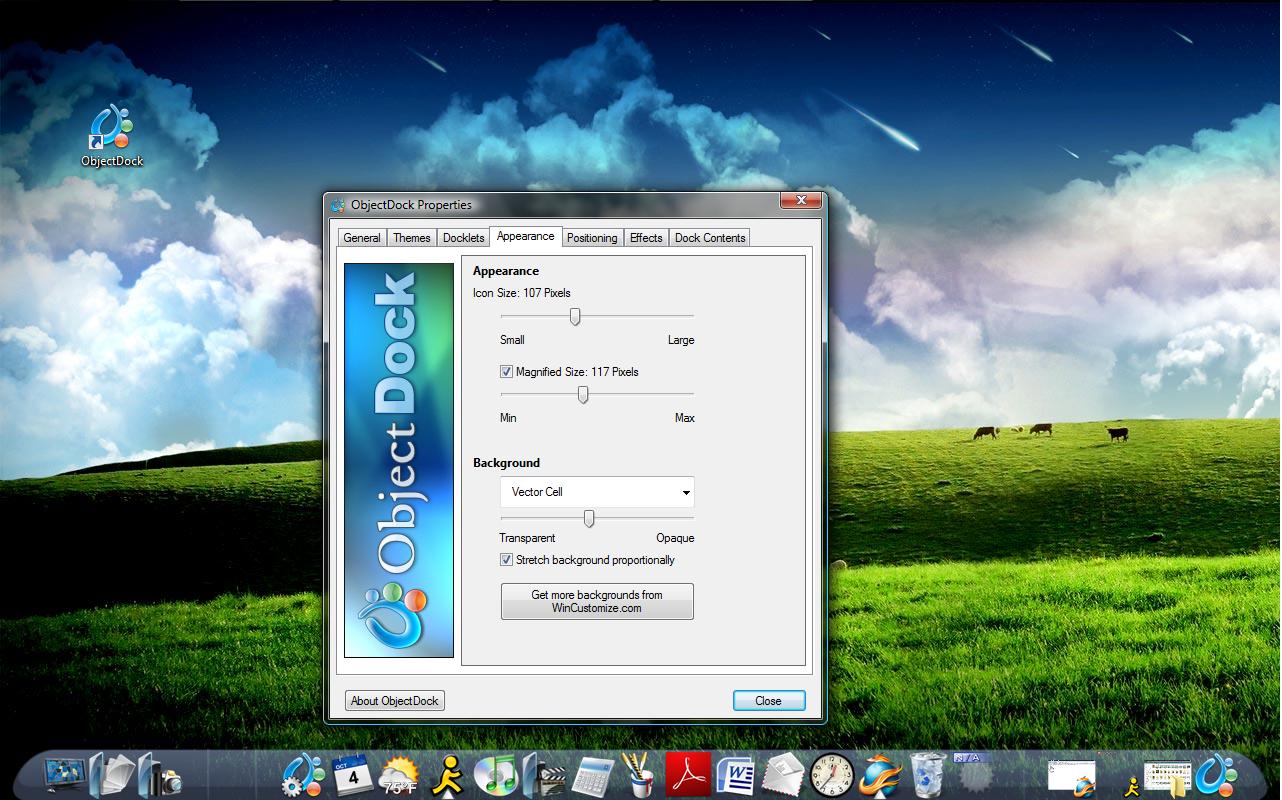Click the Icon Size slider handle

[x=575, y=316]
